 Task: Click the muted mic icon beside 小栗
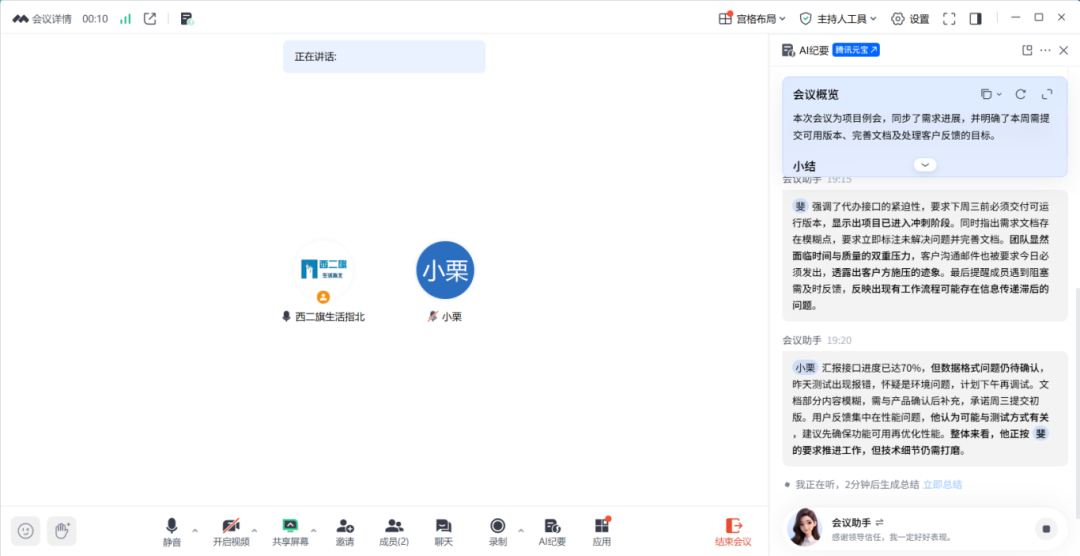(x=433, y=316)
